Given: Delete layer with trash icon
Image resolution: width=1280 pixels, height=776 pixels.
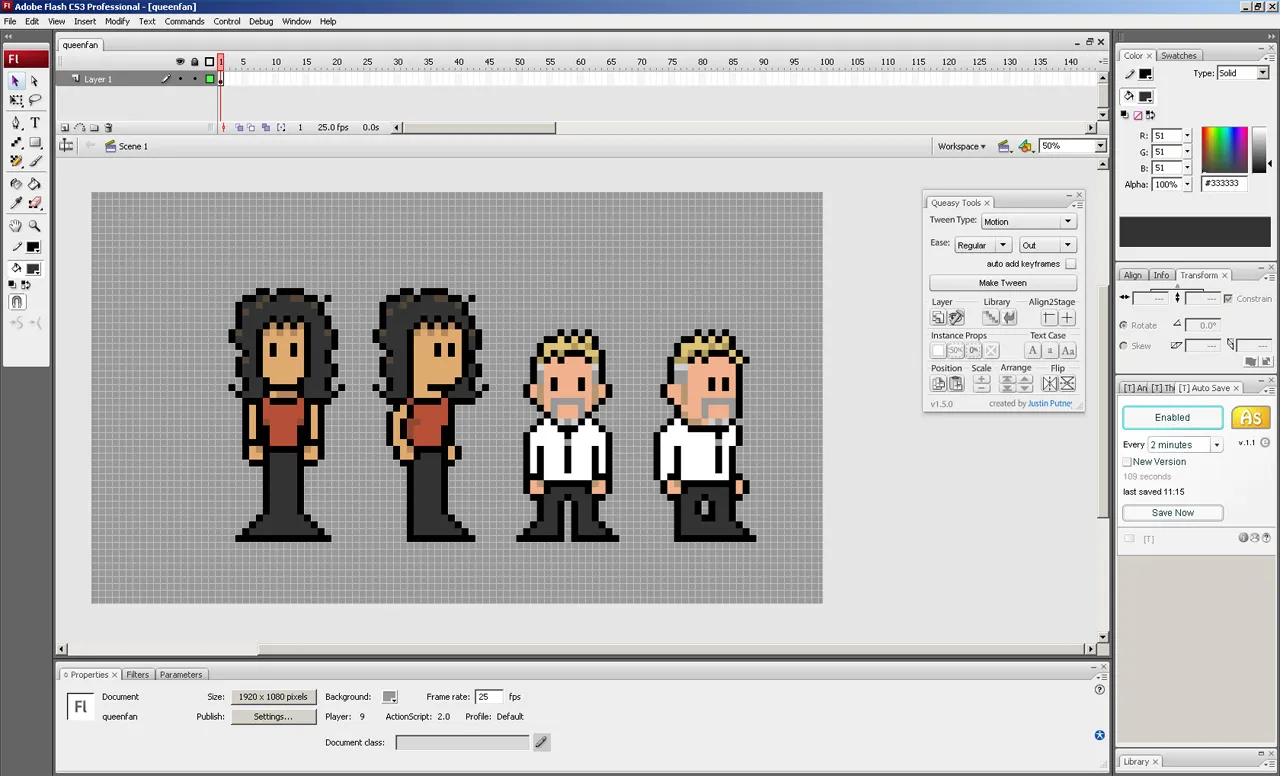Looking at the screenshot, I should point(109,128).
